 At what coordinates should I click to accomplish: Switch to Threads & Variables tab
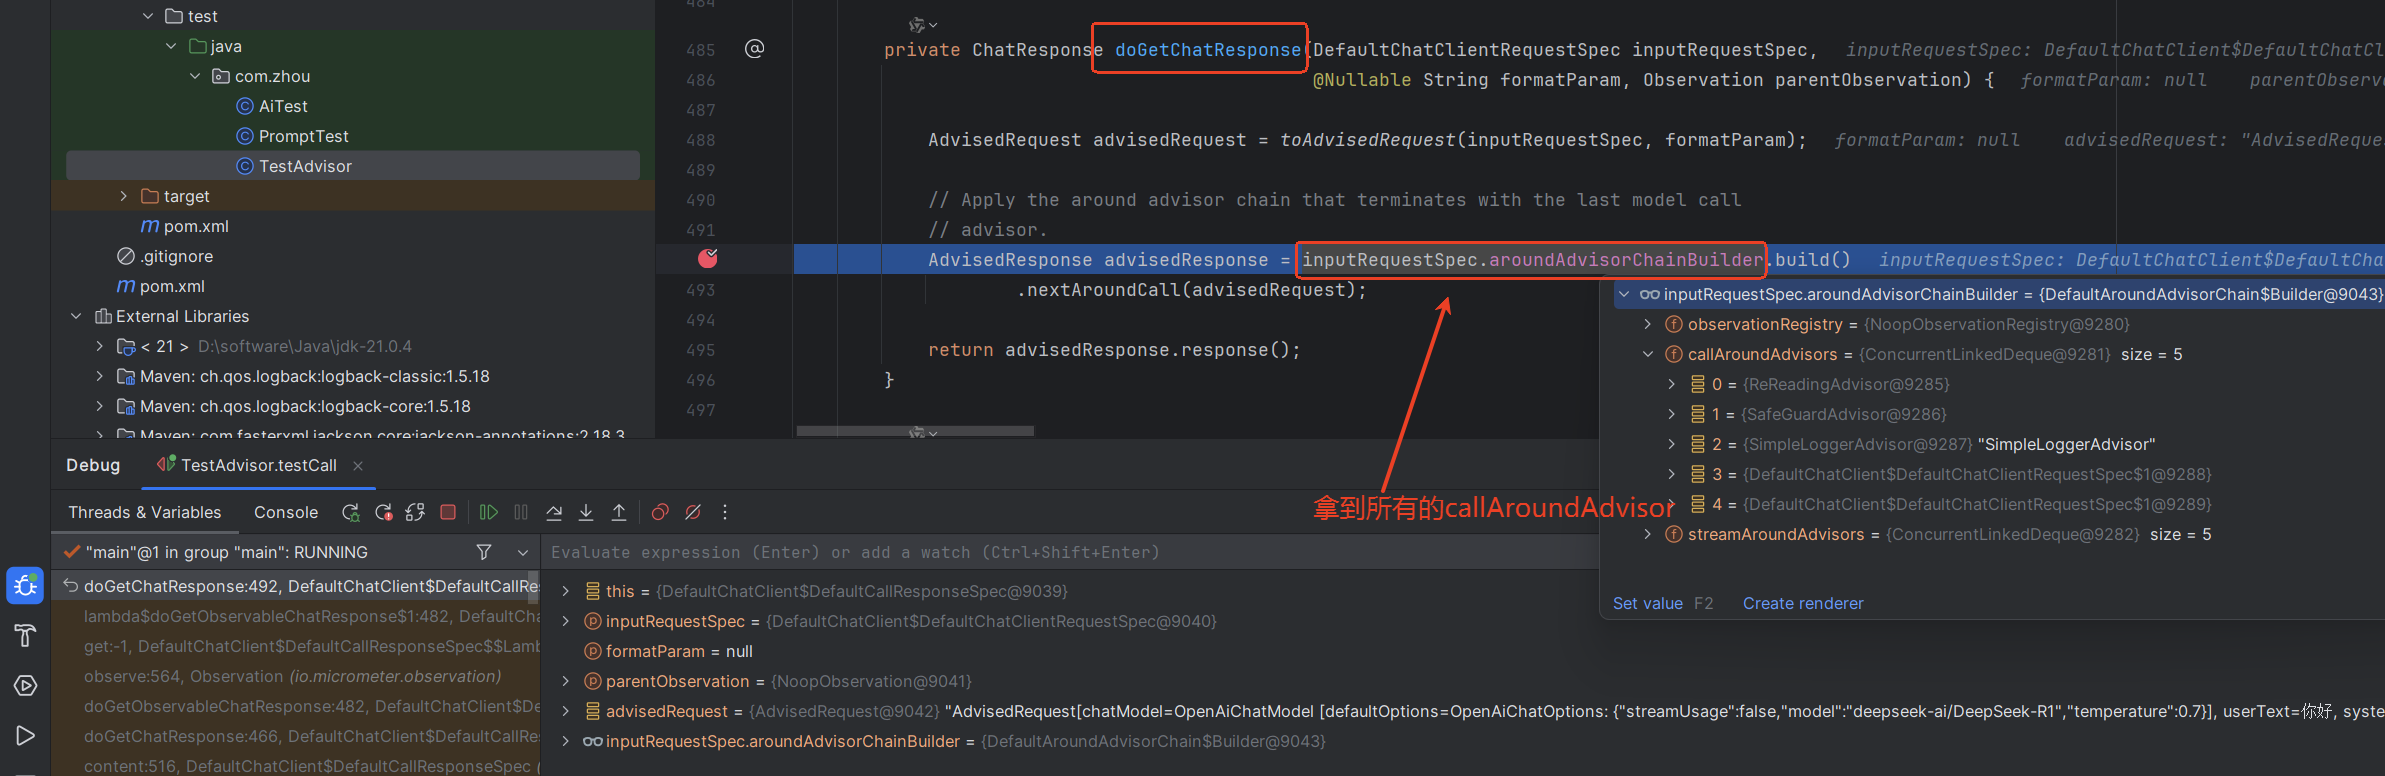[x=145, y=512]
